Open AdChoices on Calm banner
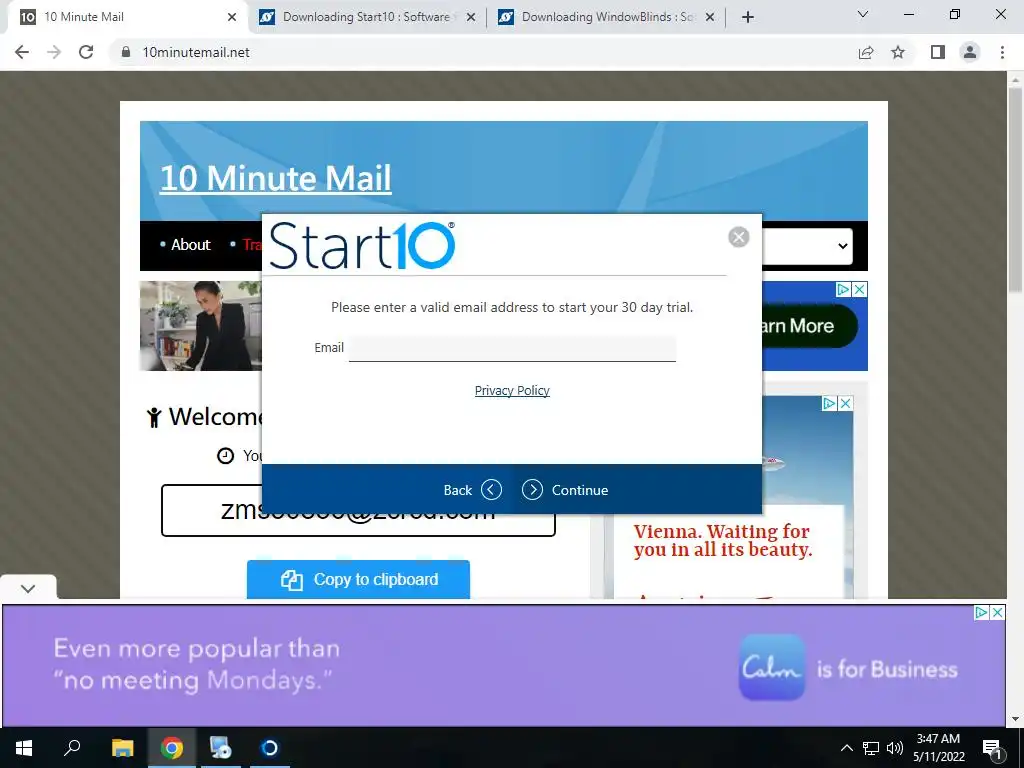The height and width of the screenshot is (768, 1024). (981, 613)
